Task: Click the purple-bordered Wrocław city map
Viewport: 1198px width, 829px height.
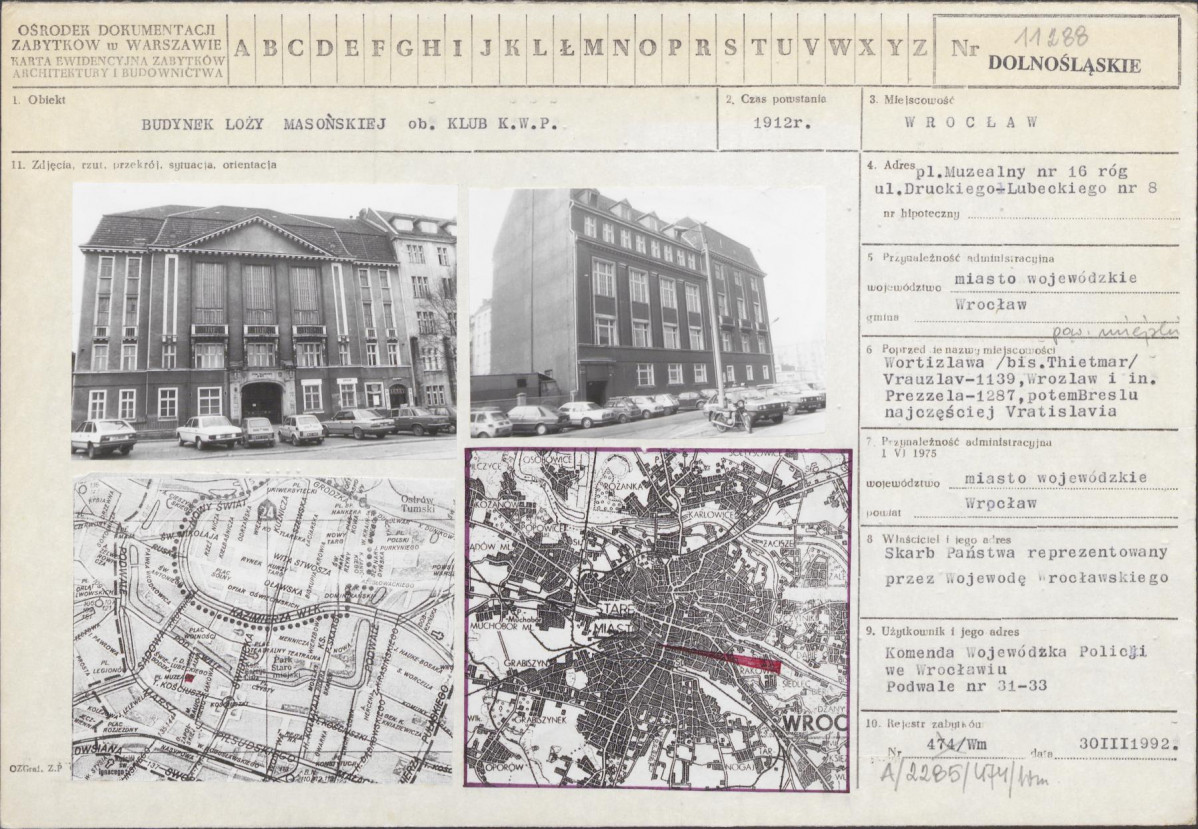Action: point(658,619)
